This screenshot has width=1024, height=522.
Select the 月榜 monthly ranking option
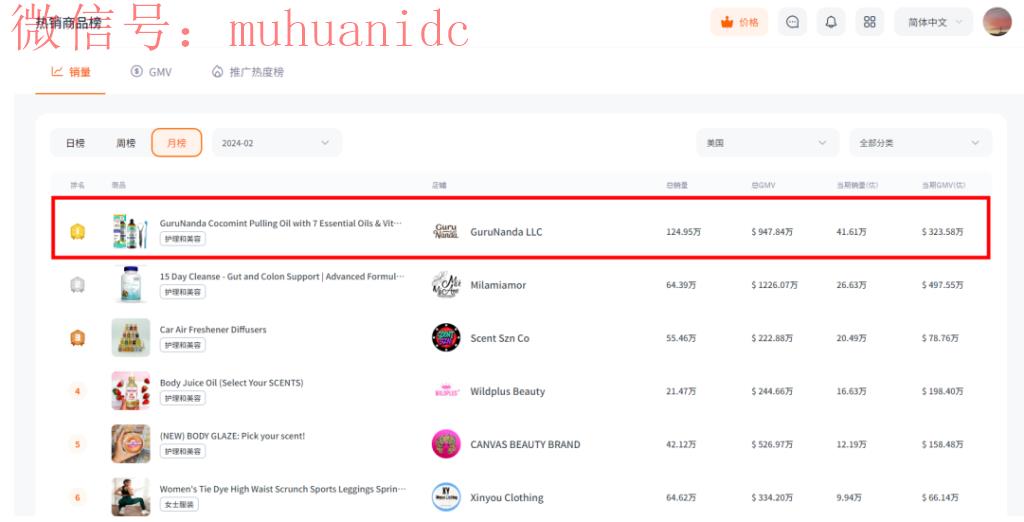pos(176,143)
